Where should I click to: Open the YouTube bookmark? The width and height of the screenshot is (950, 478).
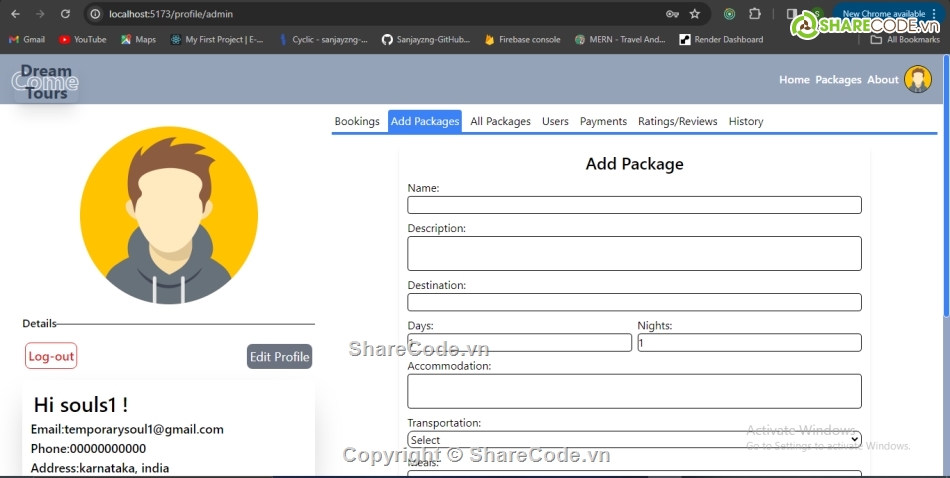point(83,40)
